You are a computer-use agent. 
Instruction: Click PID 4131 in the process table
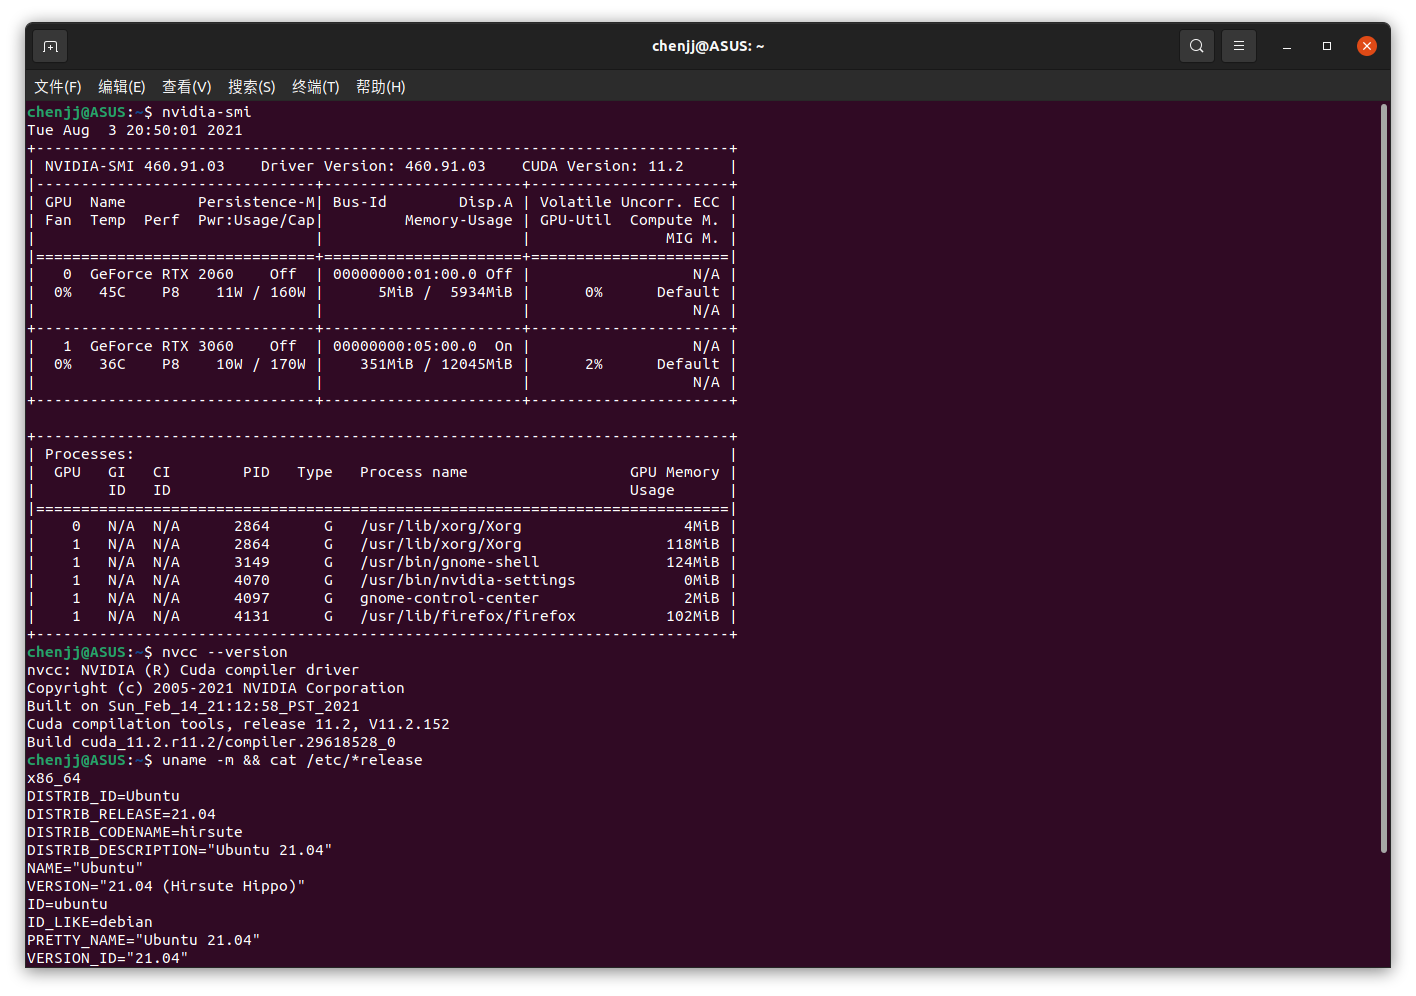(x=252, y=616)
